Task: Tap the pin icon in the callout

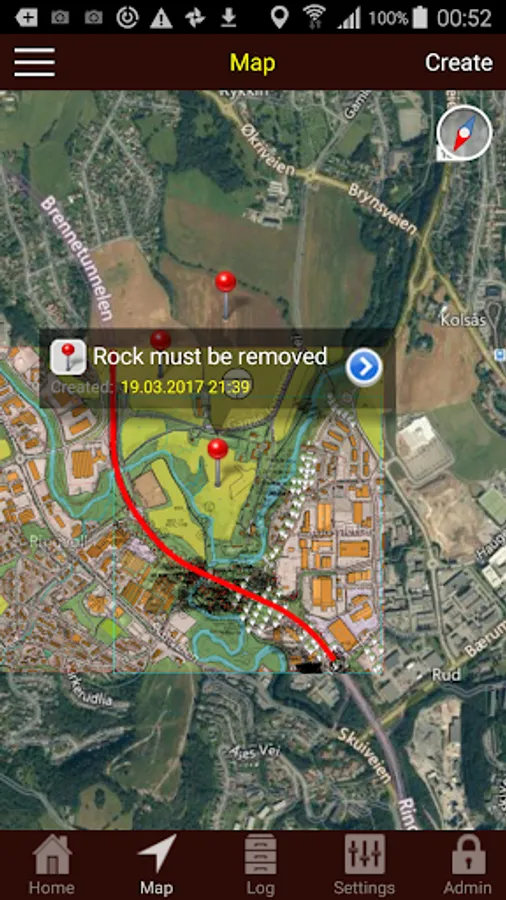Action: 68,356
